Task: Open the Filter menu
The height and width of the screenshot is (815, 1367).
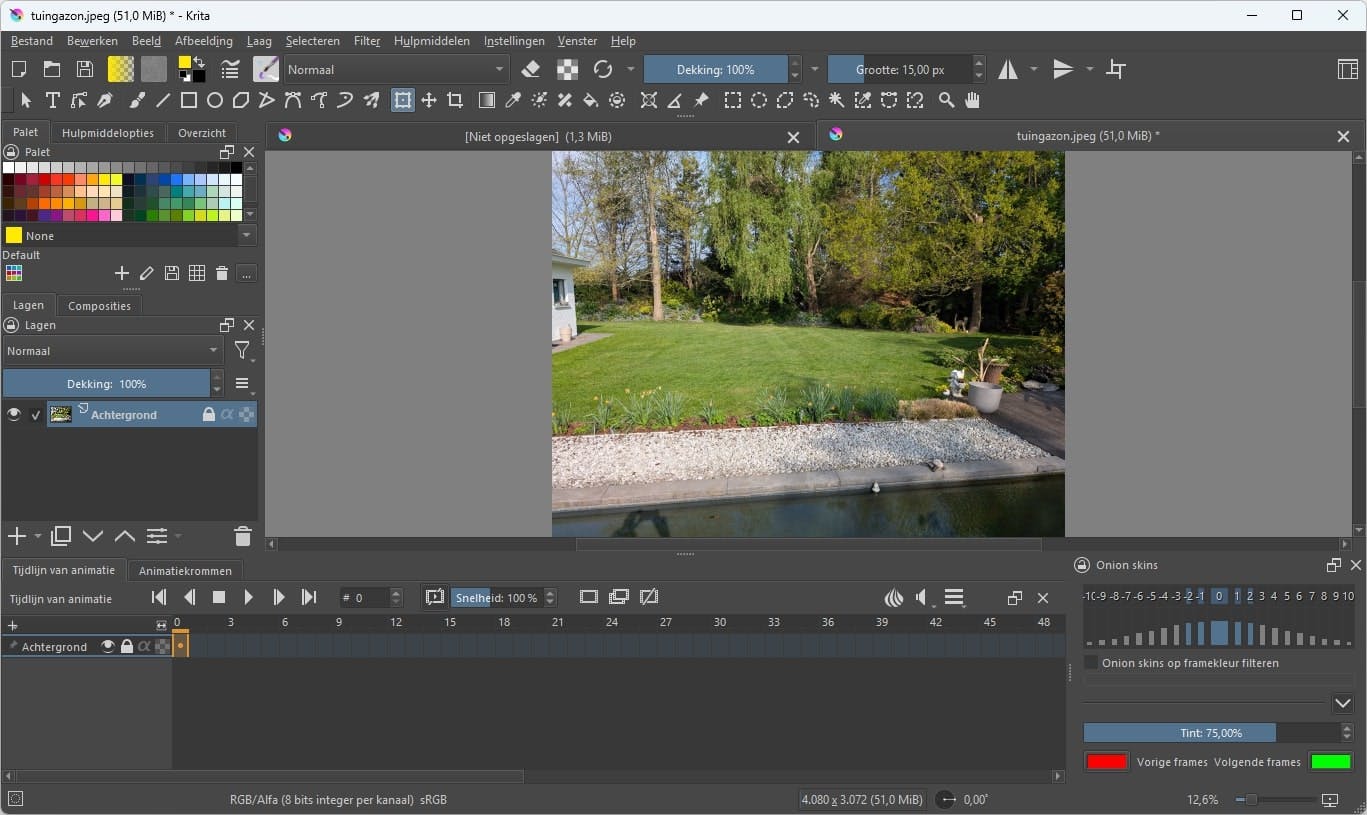Action: pos(366,41)
